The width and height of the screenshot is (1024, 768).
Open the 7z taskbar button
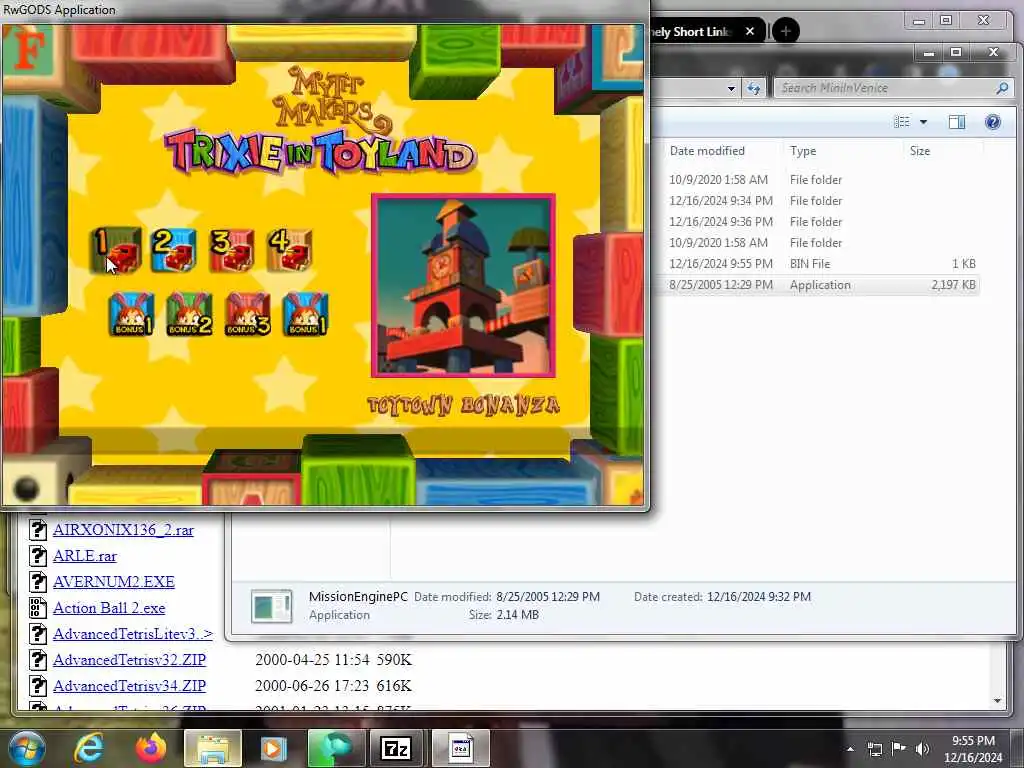coord(396,748)
